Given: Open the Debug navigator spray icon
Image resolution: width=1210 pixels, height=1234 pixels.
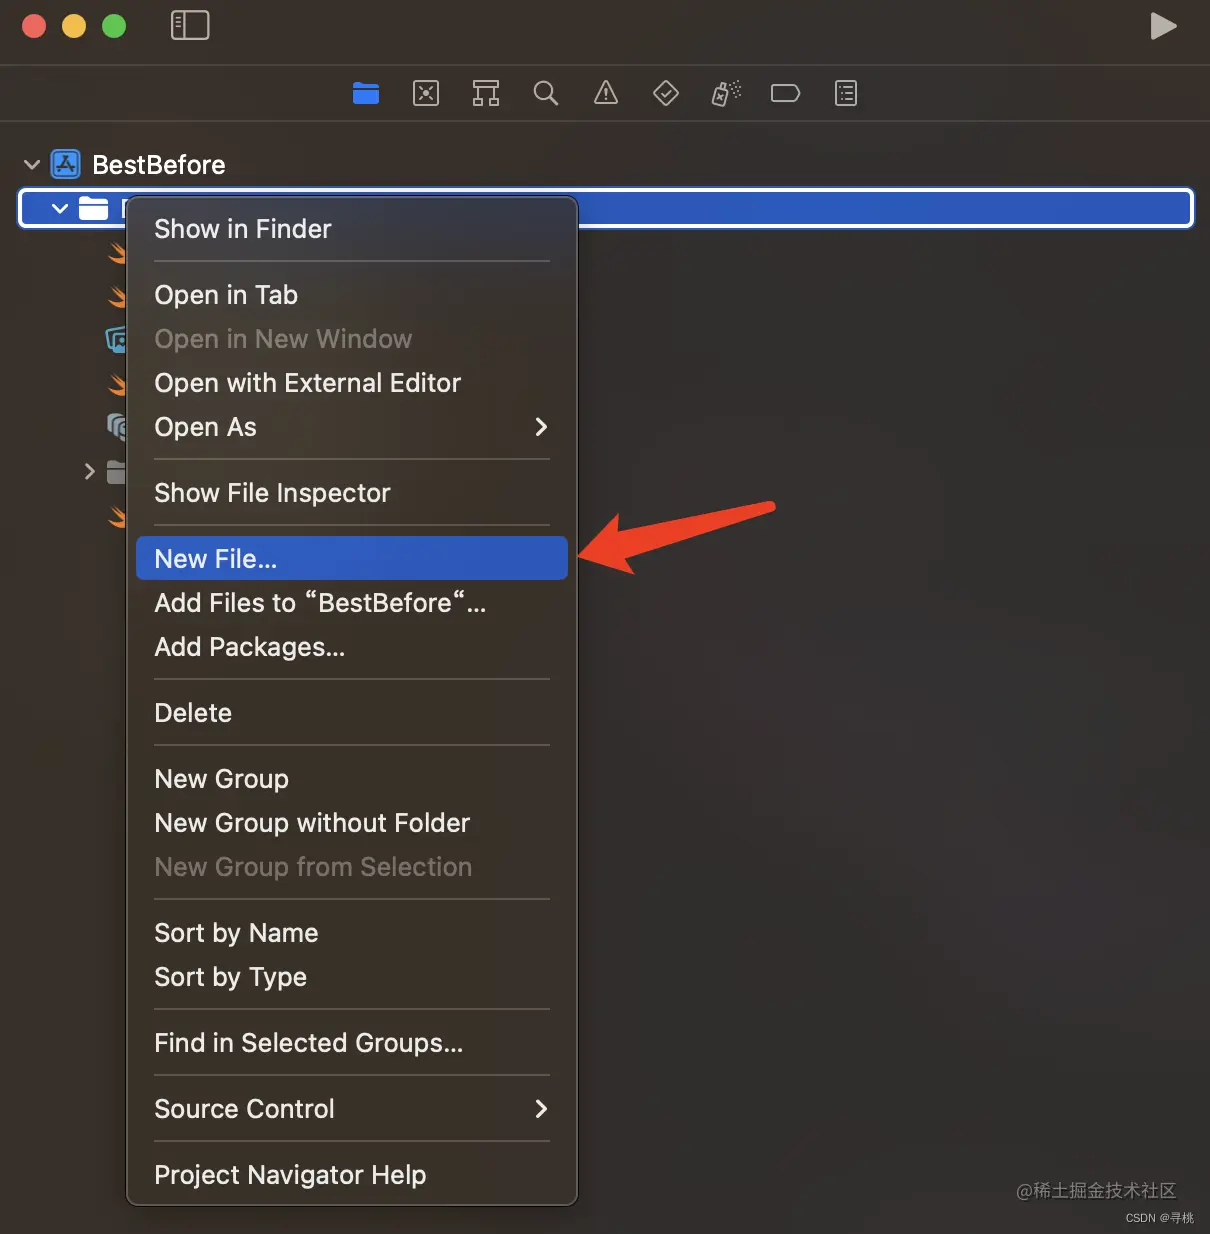Looking at the screenshot, I should 726,94.
